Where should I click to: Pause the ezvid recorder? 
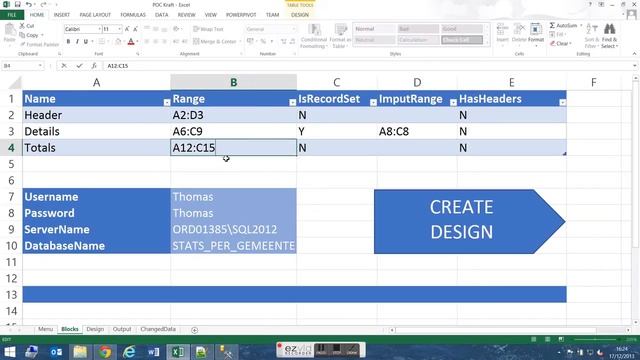coord(322,349)
